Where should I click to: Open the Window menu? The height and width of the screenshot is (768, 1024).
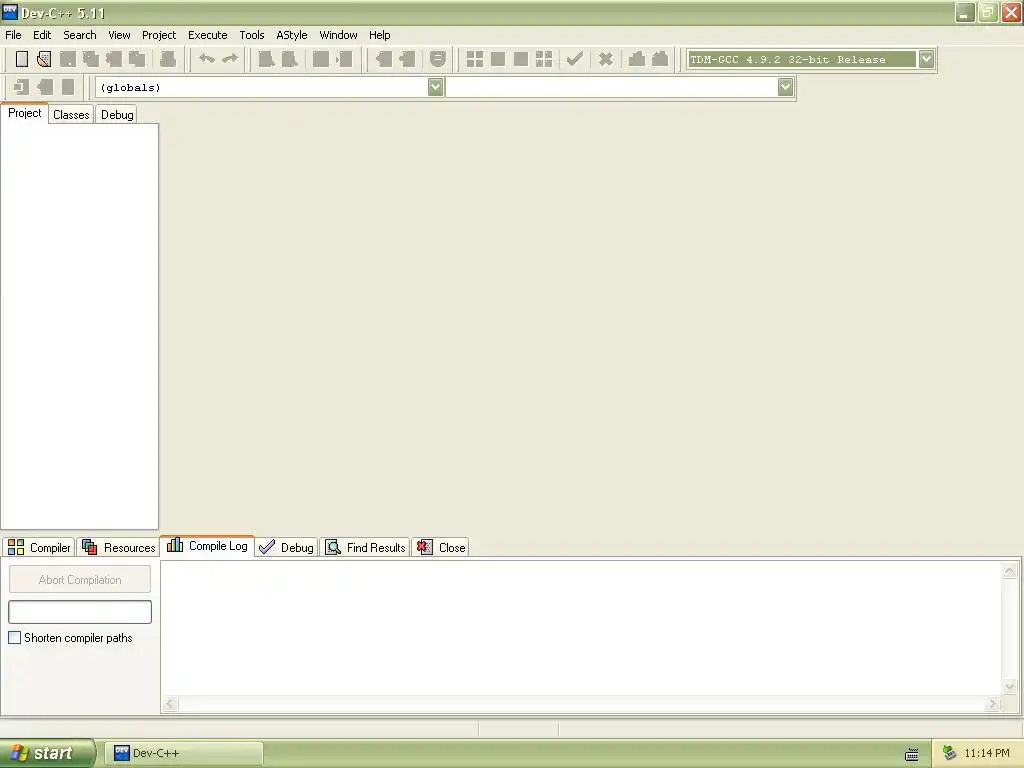pyautogui.click(x=338, y=35)
